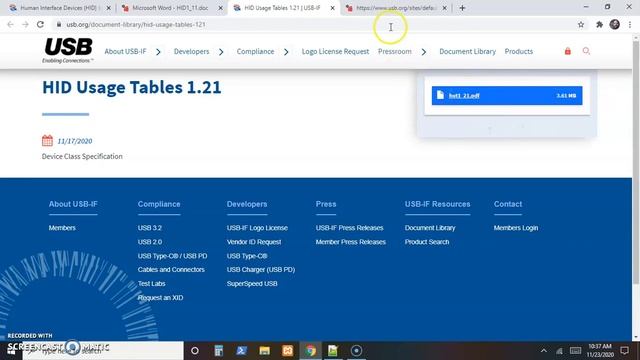Viewport: 640px width, 360px height.
Task: Open USB-IF Logo License footer link
Action: click(x=257, y=228)
